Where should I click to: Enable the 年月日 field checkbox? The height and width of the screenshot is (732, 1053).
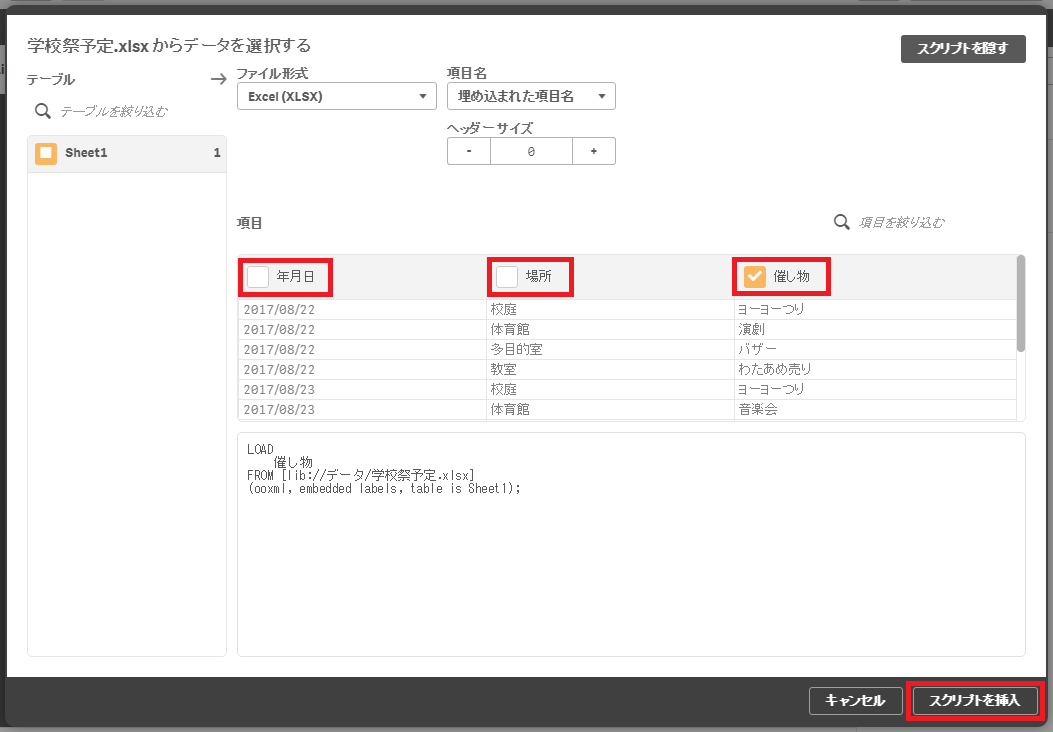[x=258, y=277]
